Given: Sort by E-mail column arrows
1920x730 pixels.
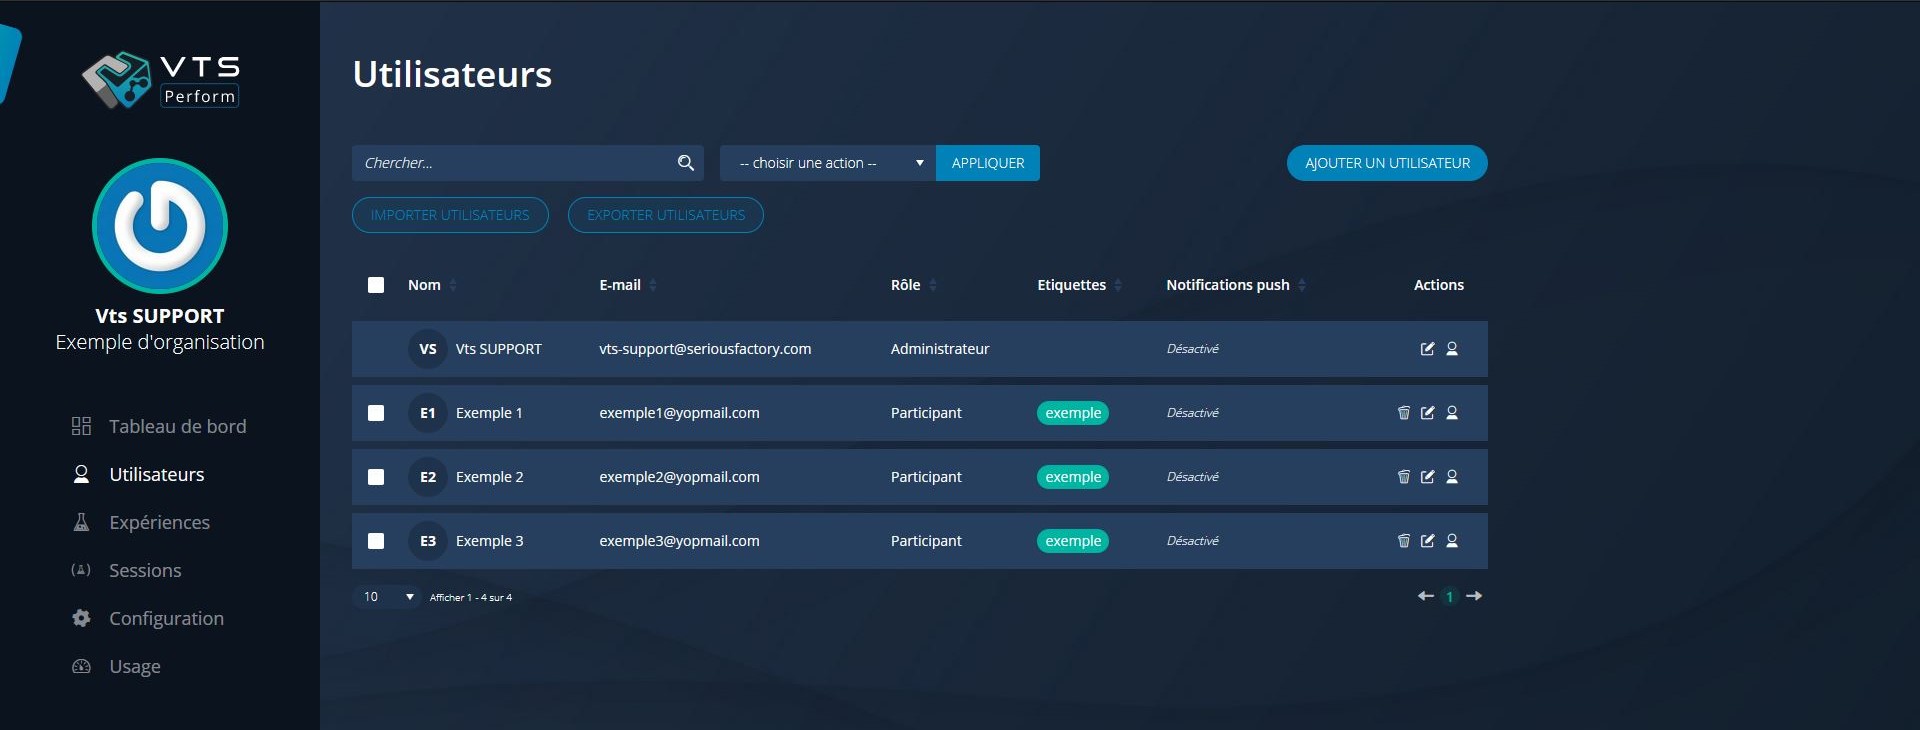Looking at the screenshot, I should pos(653,285).
